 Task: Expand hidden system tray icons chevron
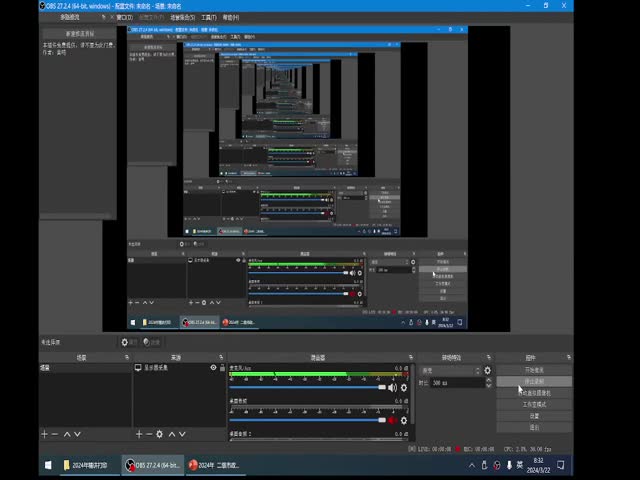click(x=472, y=465)
